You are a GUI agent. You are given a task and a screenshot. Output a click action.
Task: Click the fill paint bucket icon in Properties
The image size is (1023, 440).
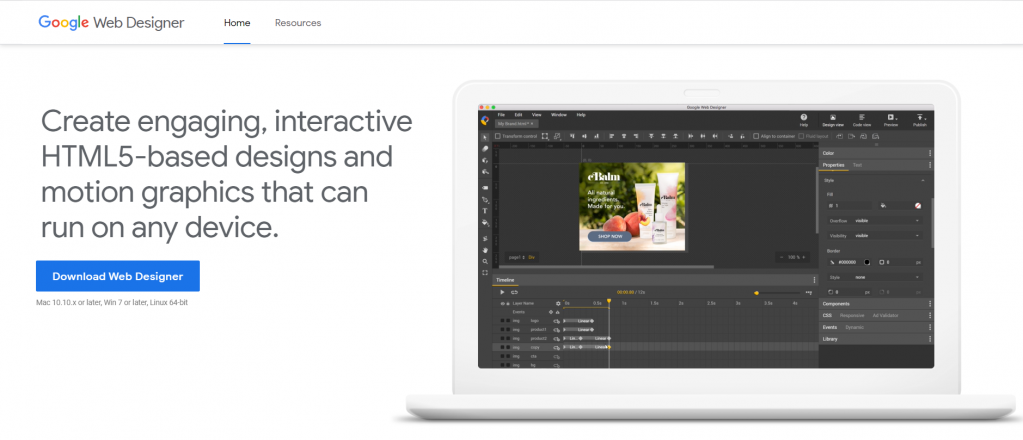coord(883,206)
